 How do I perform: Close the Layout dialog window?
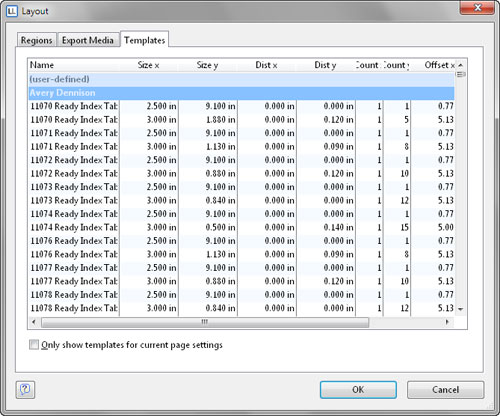click(x=477, y=8)
